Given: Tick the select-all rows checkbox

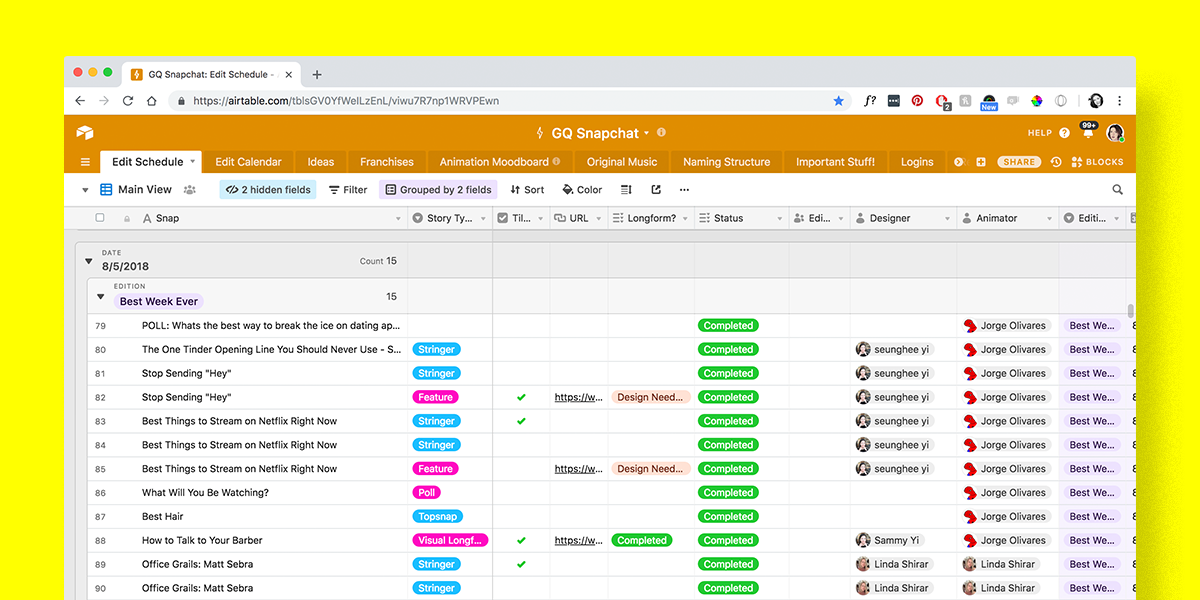Looking at the screenshot, I should pyautogui.click(x=100, y=218).
